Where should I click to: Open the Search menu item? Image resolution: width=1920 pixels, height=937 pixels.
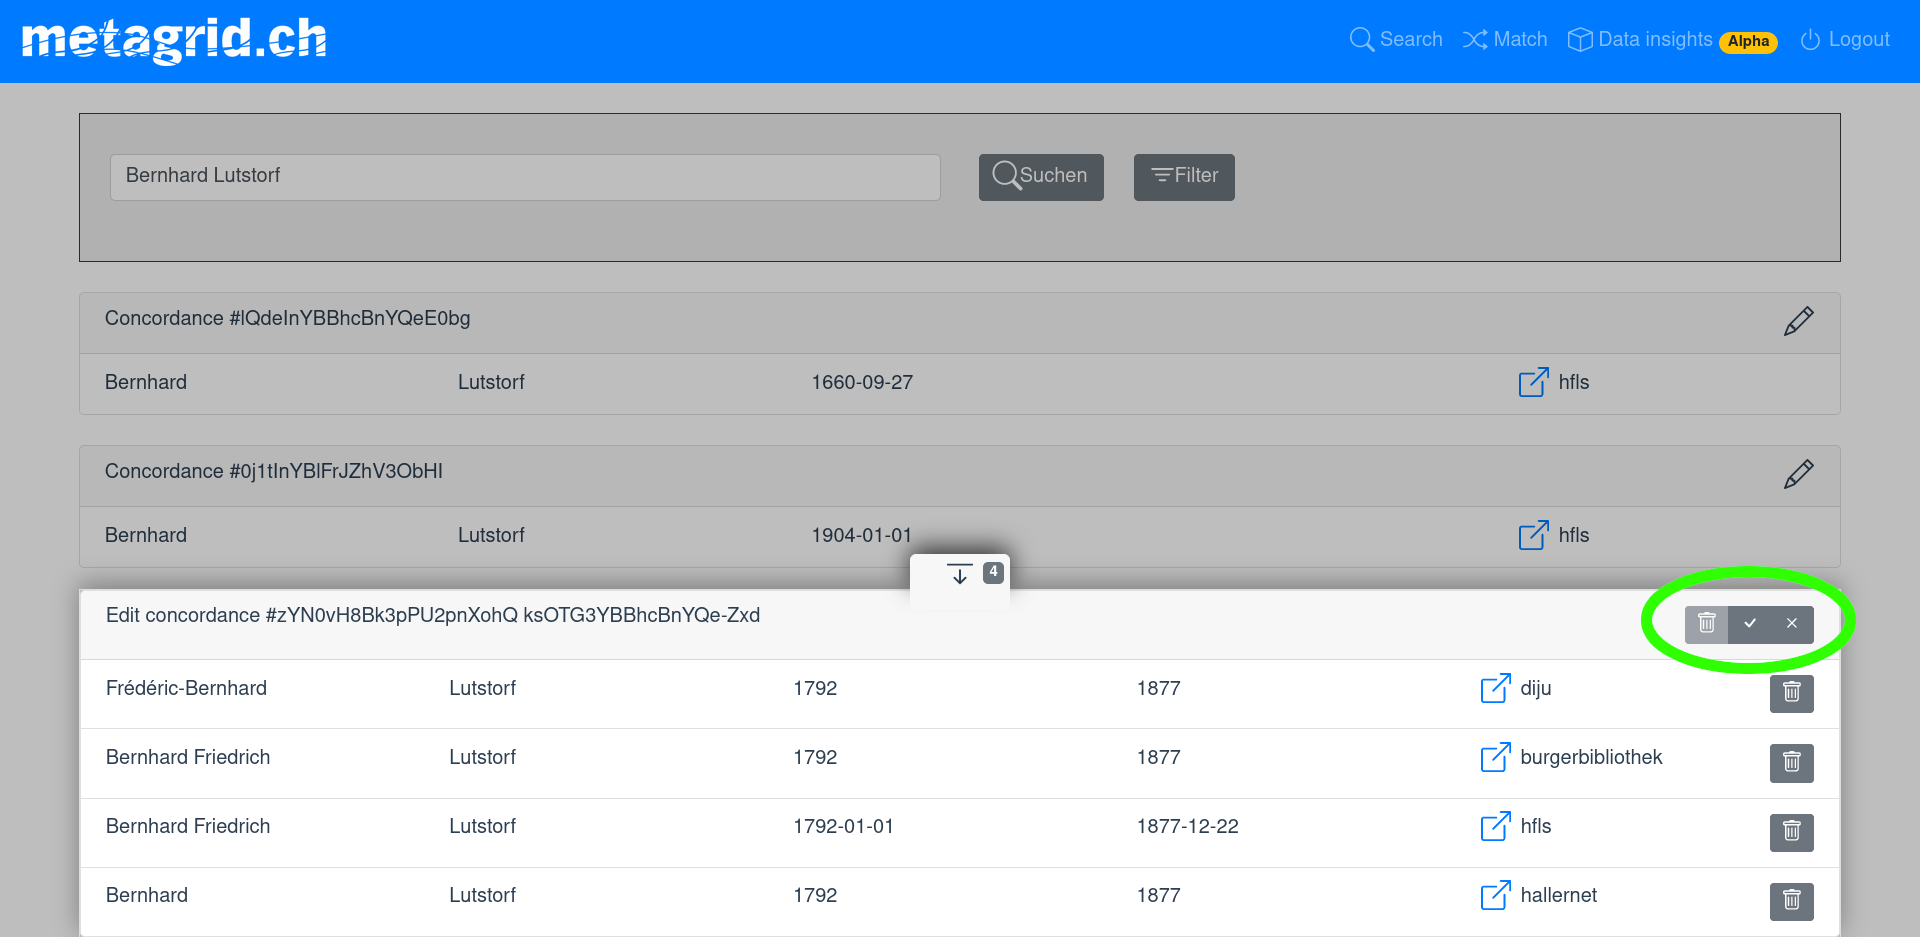coord(1396,40)
